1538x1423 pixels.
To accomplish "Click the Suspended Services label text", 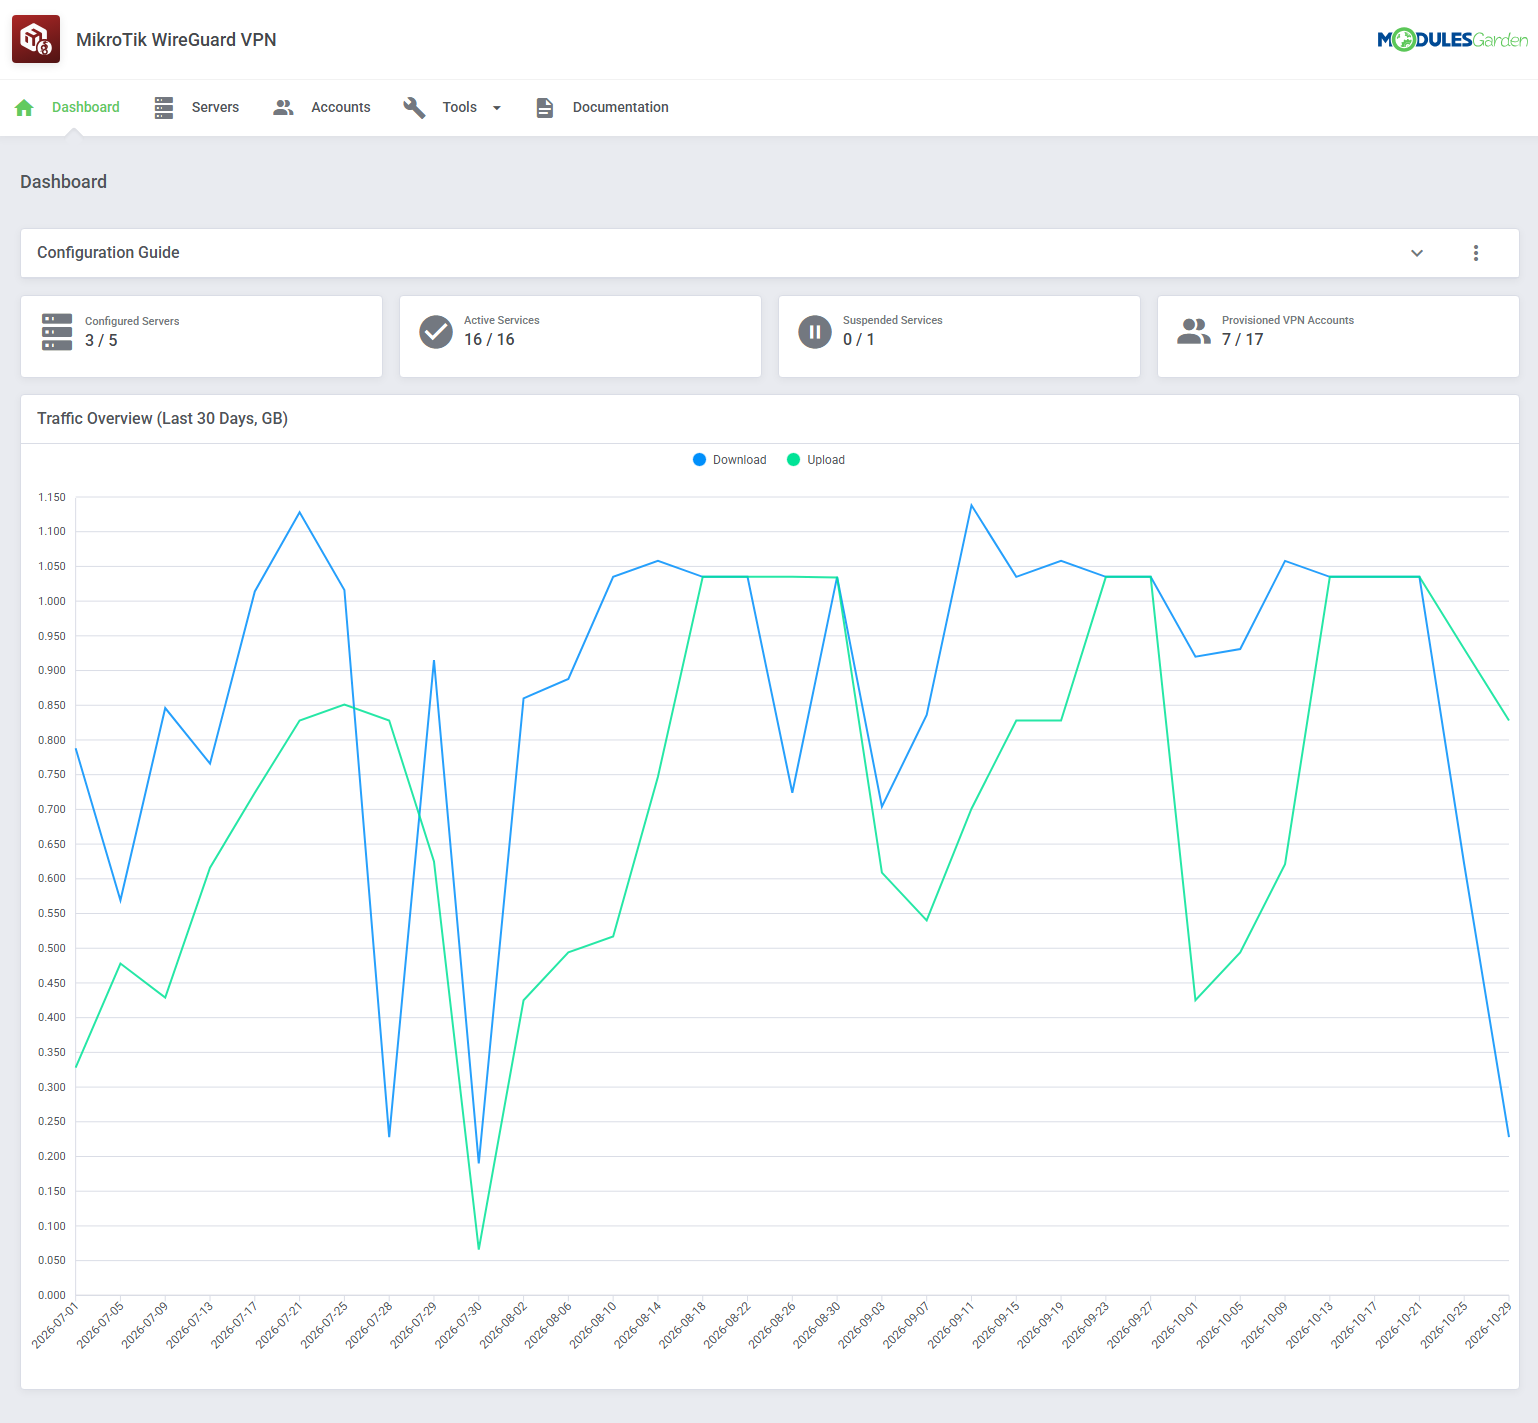I will 893,320.
